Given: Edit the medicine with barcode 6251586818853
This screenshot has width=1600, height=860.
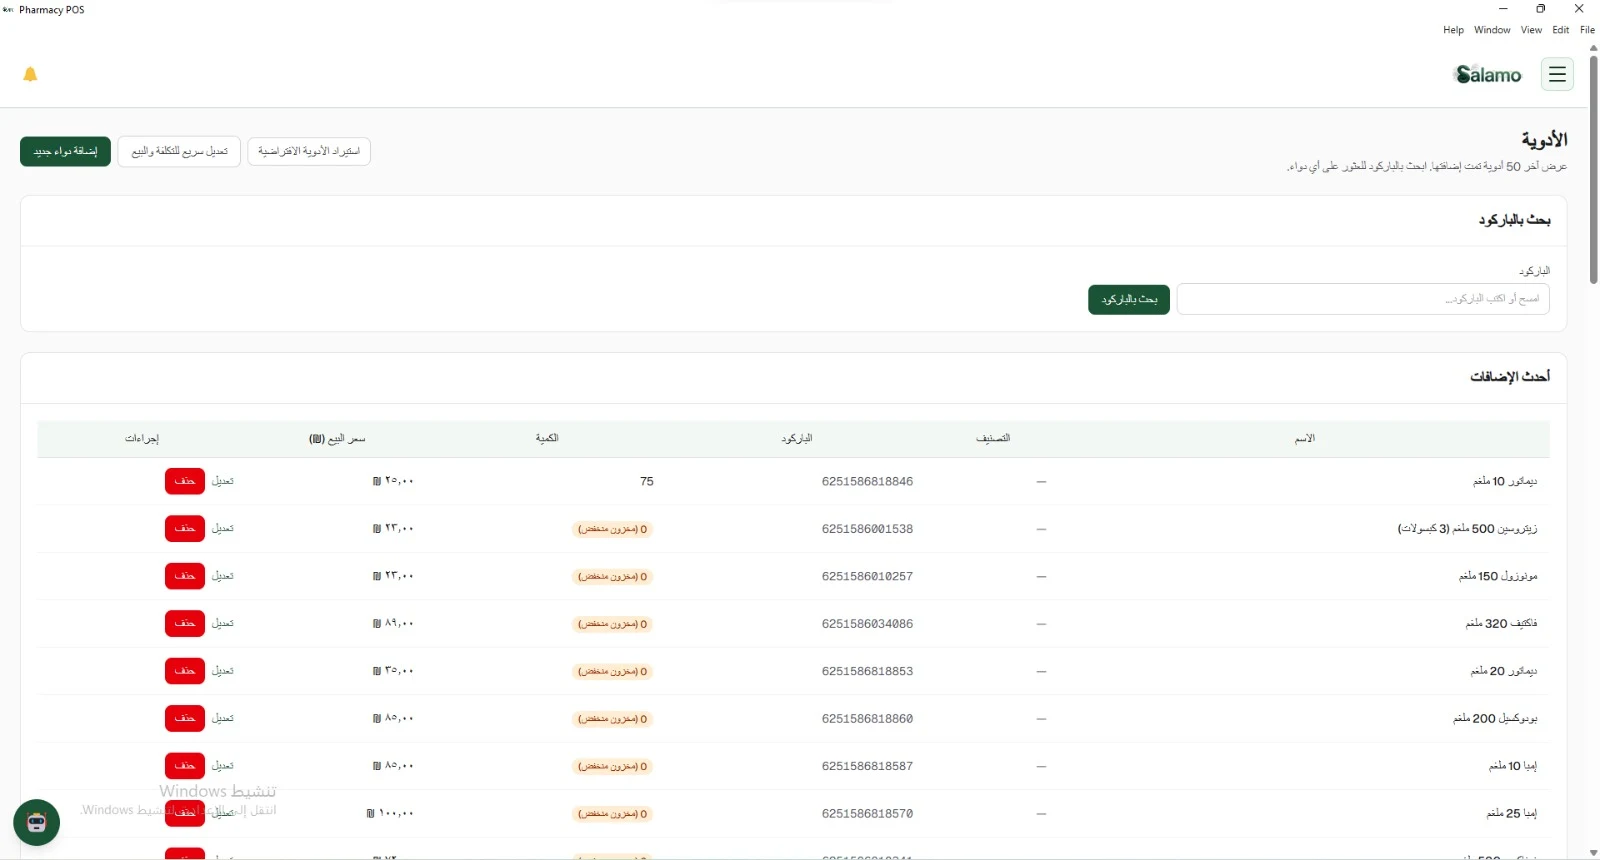Looking at the screenshot, I should tap(223, 671).
